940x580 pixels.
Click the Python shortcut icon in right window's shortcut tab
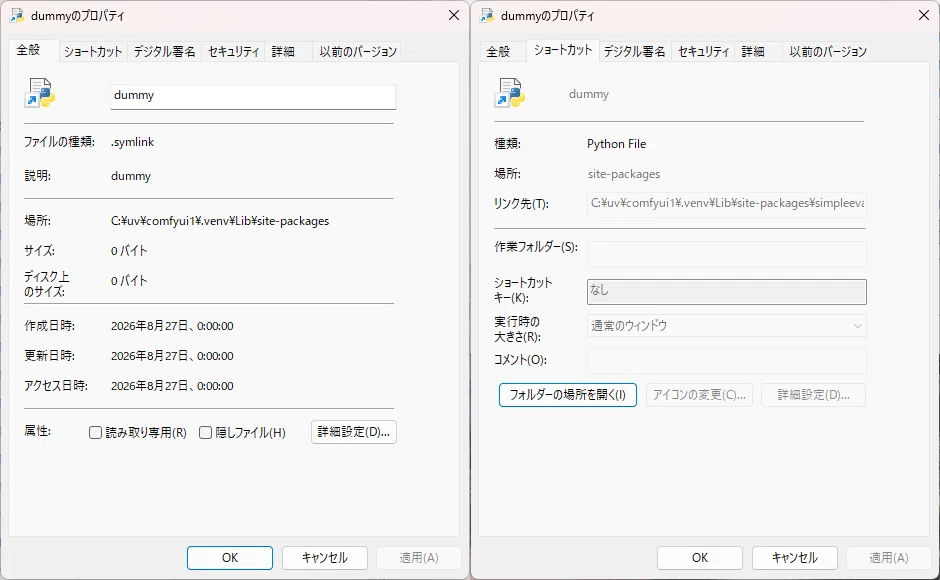point(510,93)
